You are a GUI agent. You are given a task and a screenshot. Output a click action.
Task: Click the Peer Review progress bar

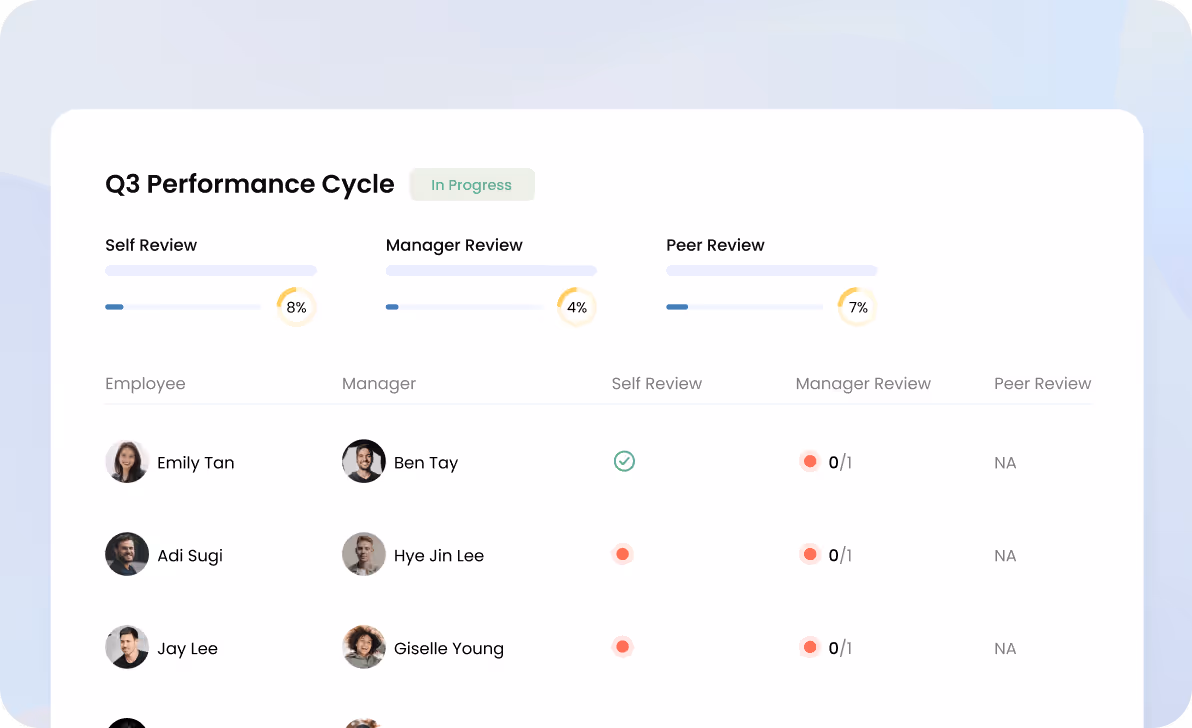(x=744, y=307)
